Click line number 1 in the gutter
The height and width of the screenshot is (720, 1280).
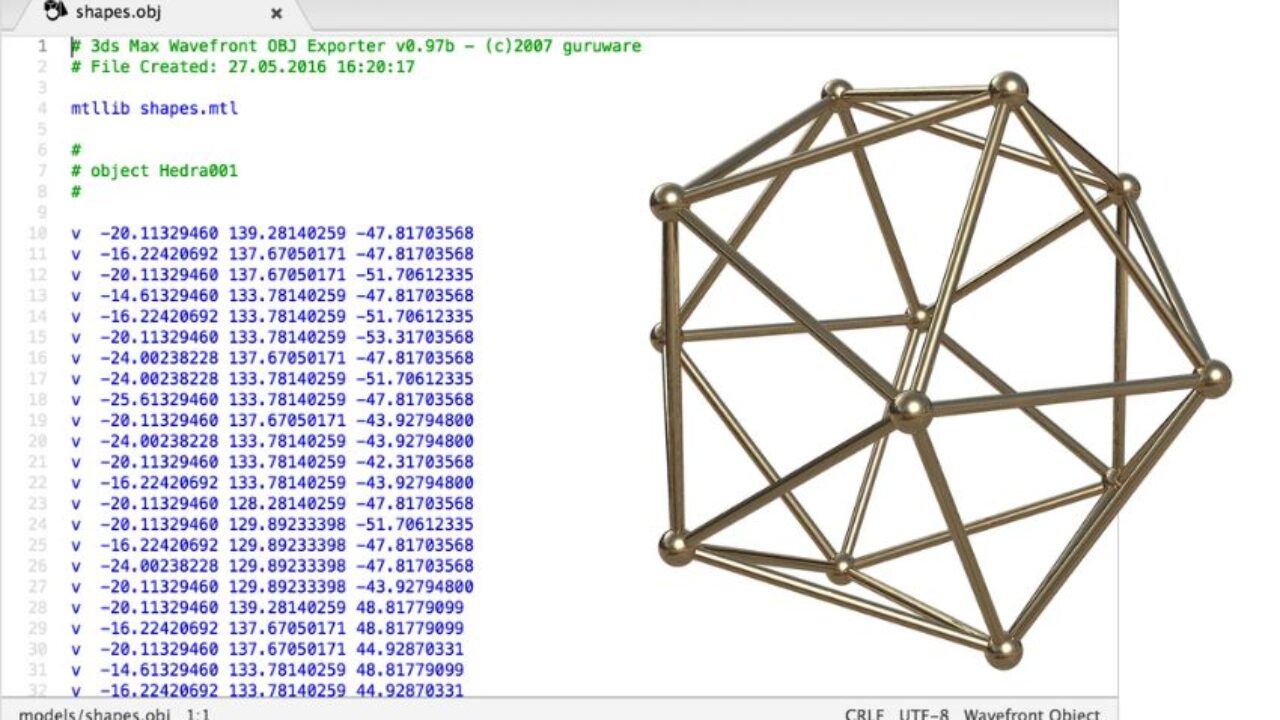click(41, 46)
